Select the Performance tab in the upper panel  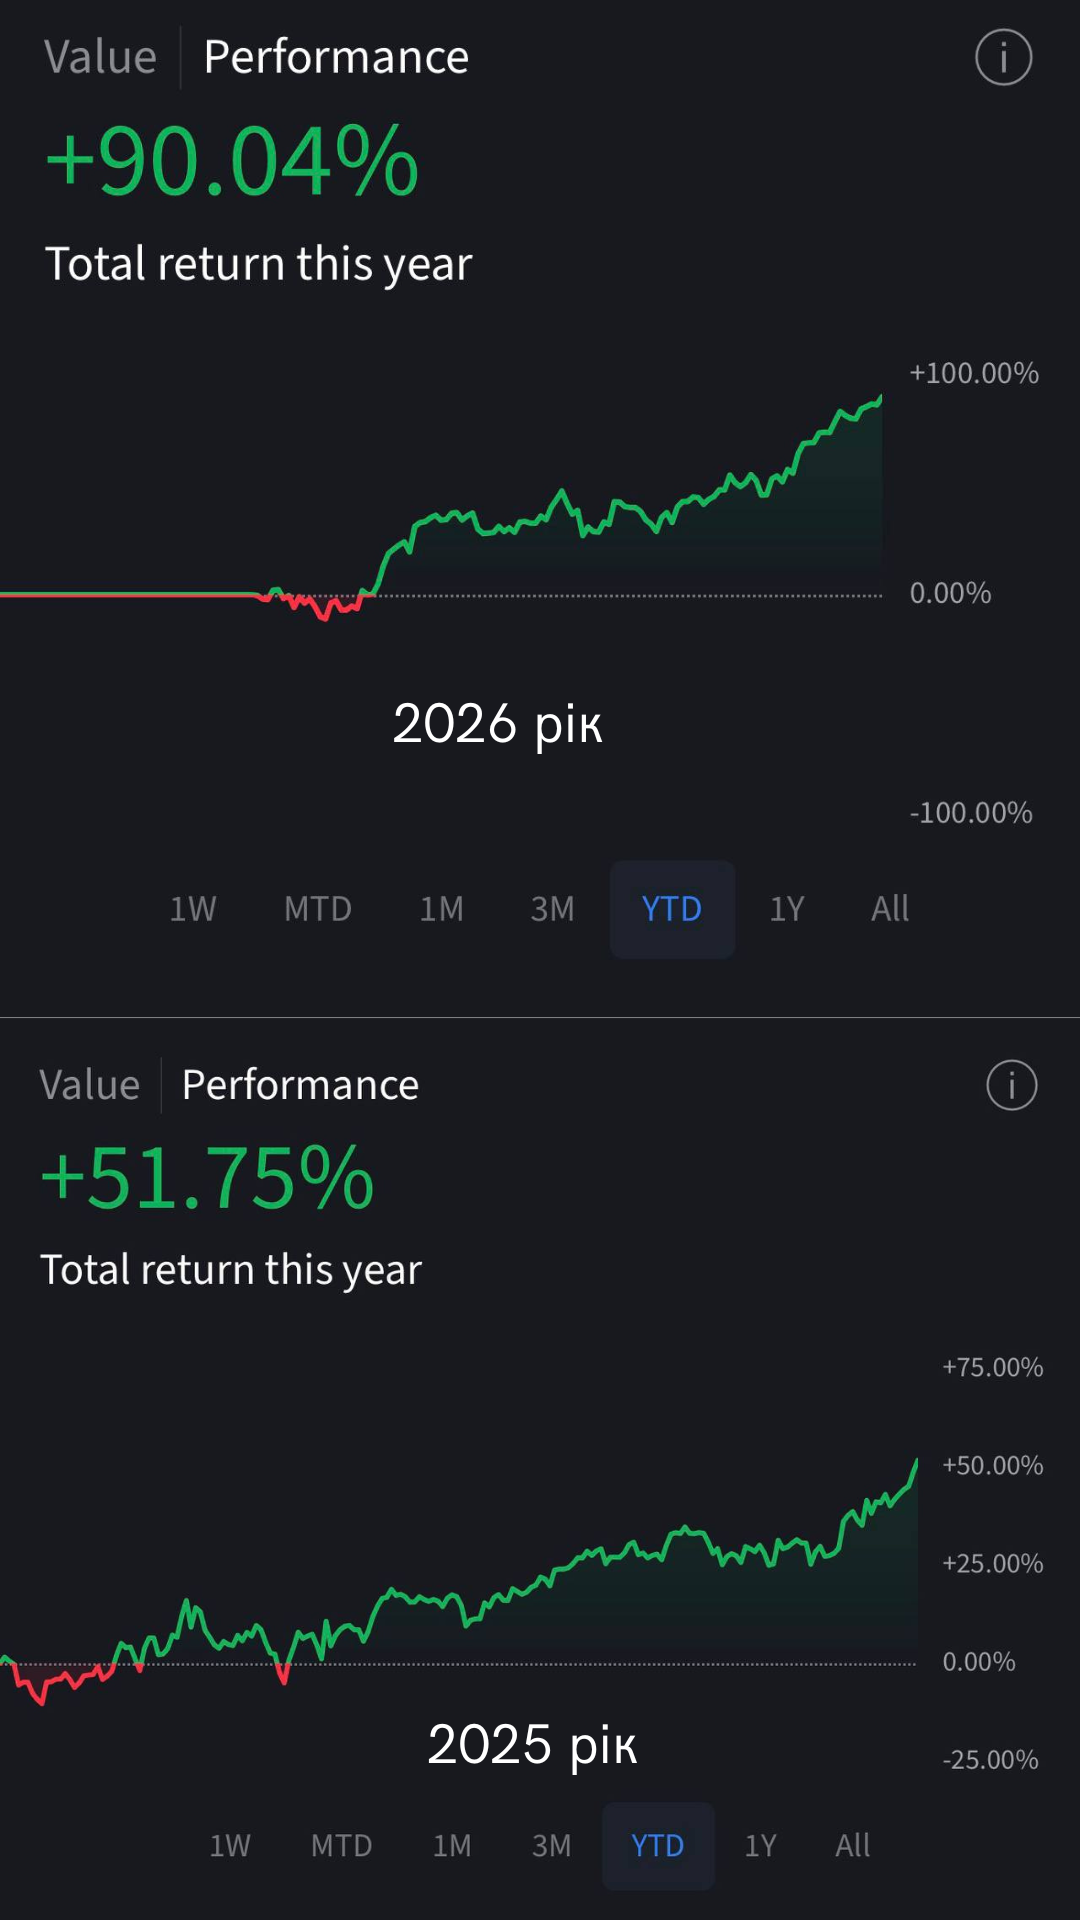pos(336,57)
